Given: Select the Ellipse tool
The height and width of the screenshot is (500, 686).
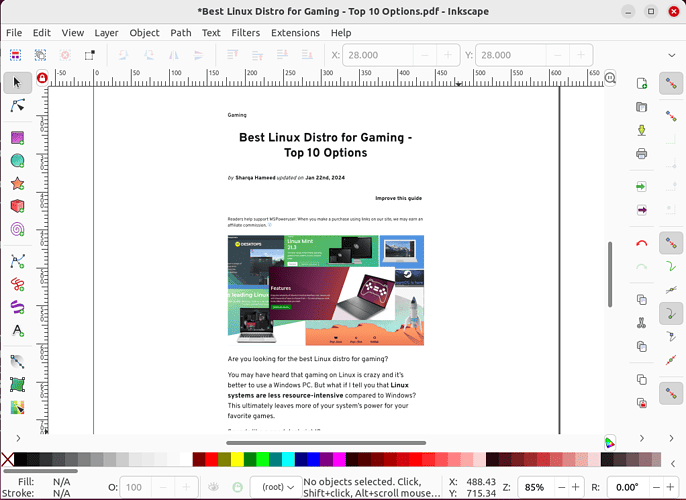Looking at the screenshot, I should (17, 161).
